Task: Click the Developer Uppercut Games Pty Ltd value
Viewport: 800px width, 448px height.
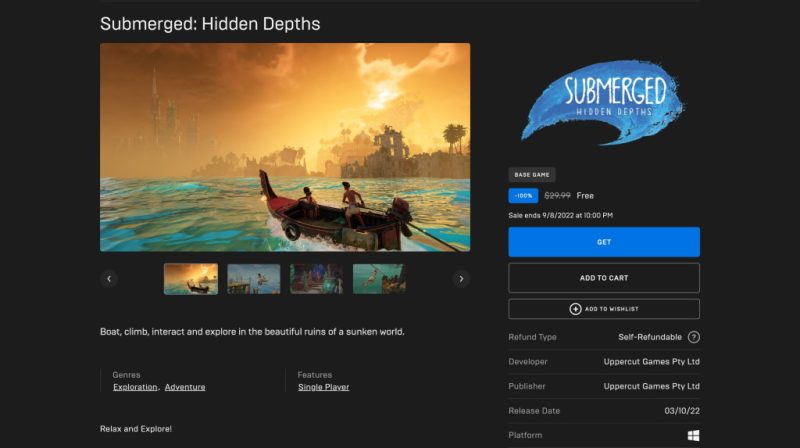Action: coord(652,361)
